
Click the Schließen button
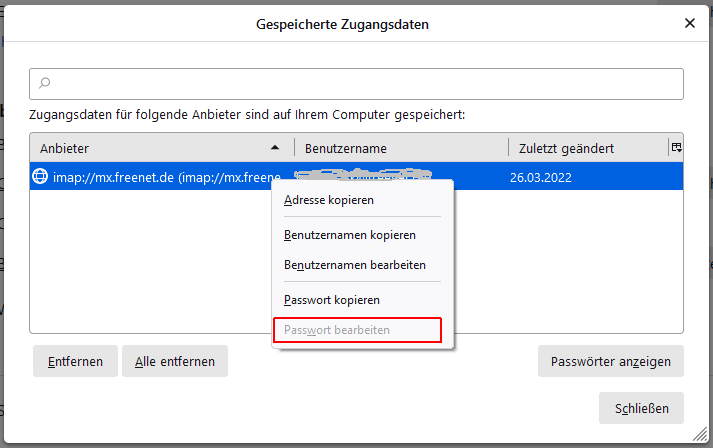coord(641,408)
